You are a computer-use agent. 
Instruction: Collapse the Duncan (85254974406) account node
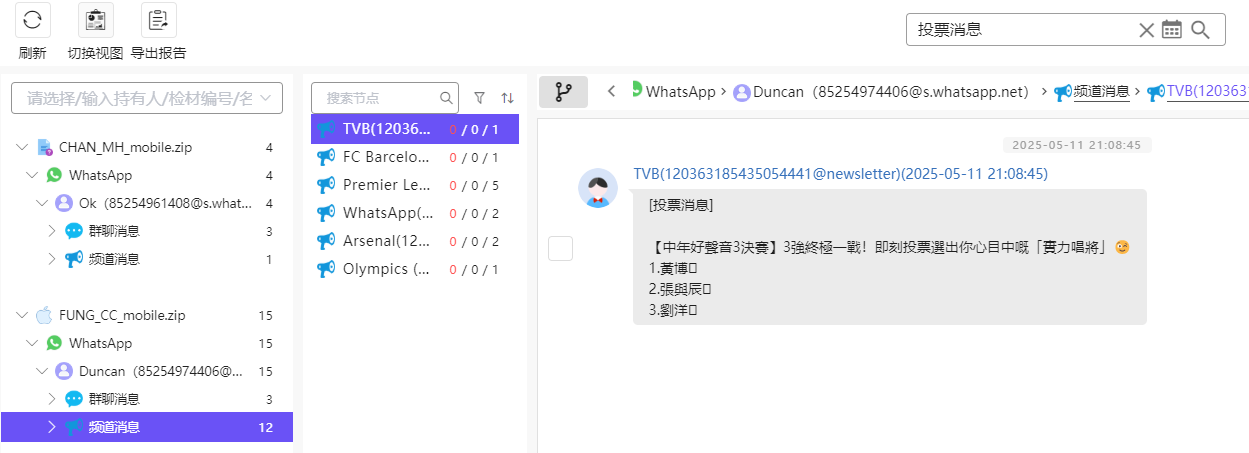42,371
